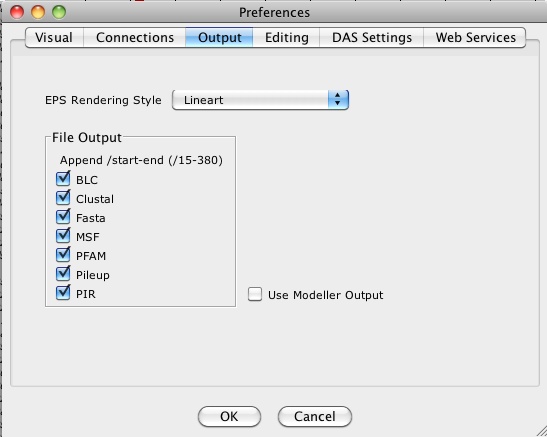The image size is (547, 437).
Task: Open the EPS Rendering Style dropdown
Action: tap(260, 100)
